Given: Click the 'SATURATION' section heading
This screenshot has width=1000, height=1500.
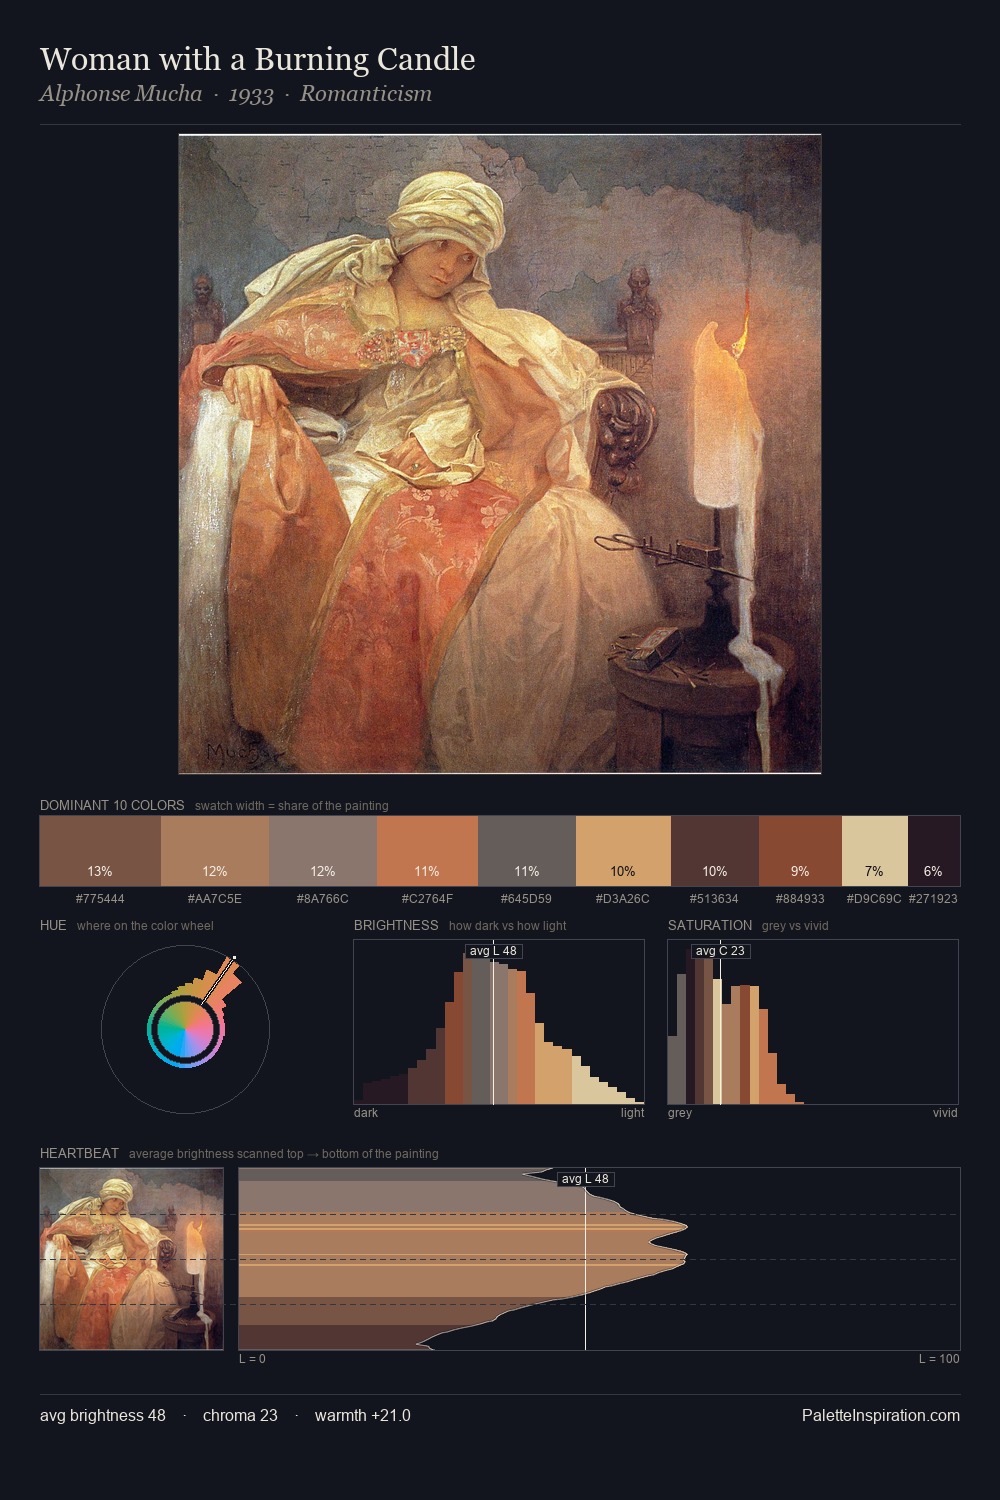Looking at the screenshot, I should coord(710,925).
